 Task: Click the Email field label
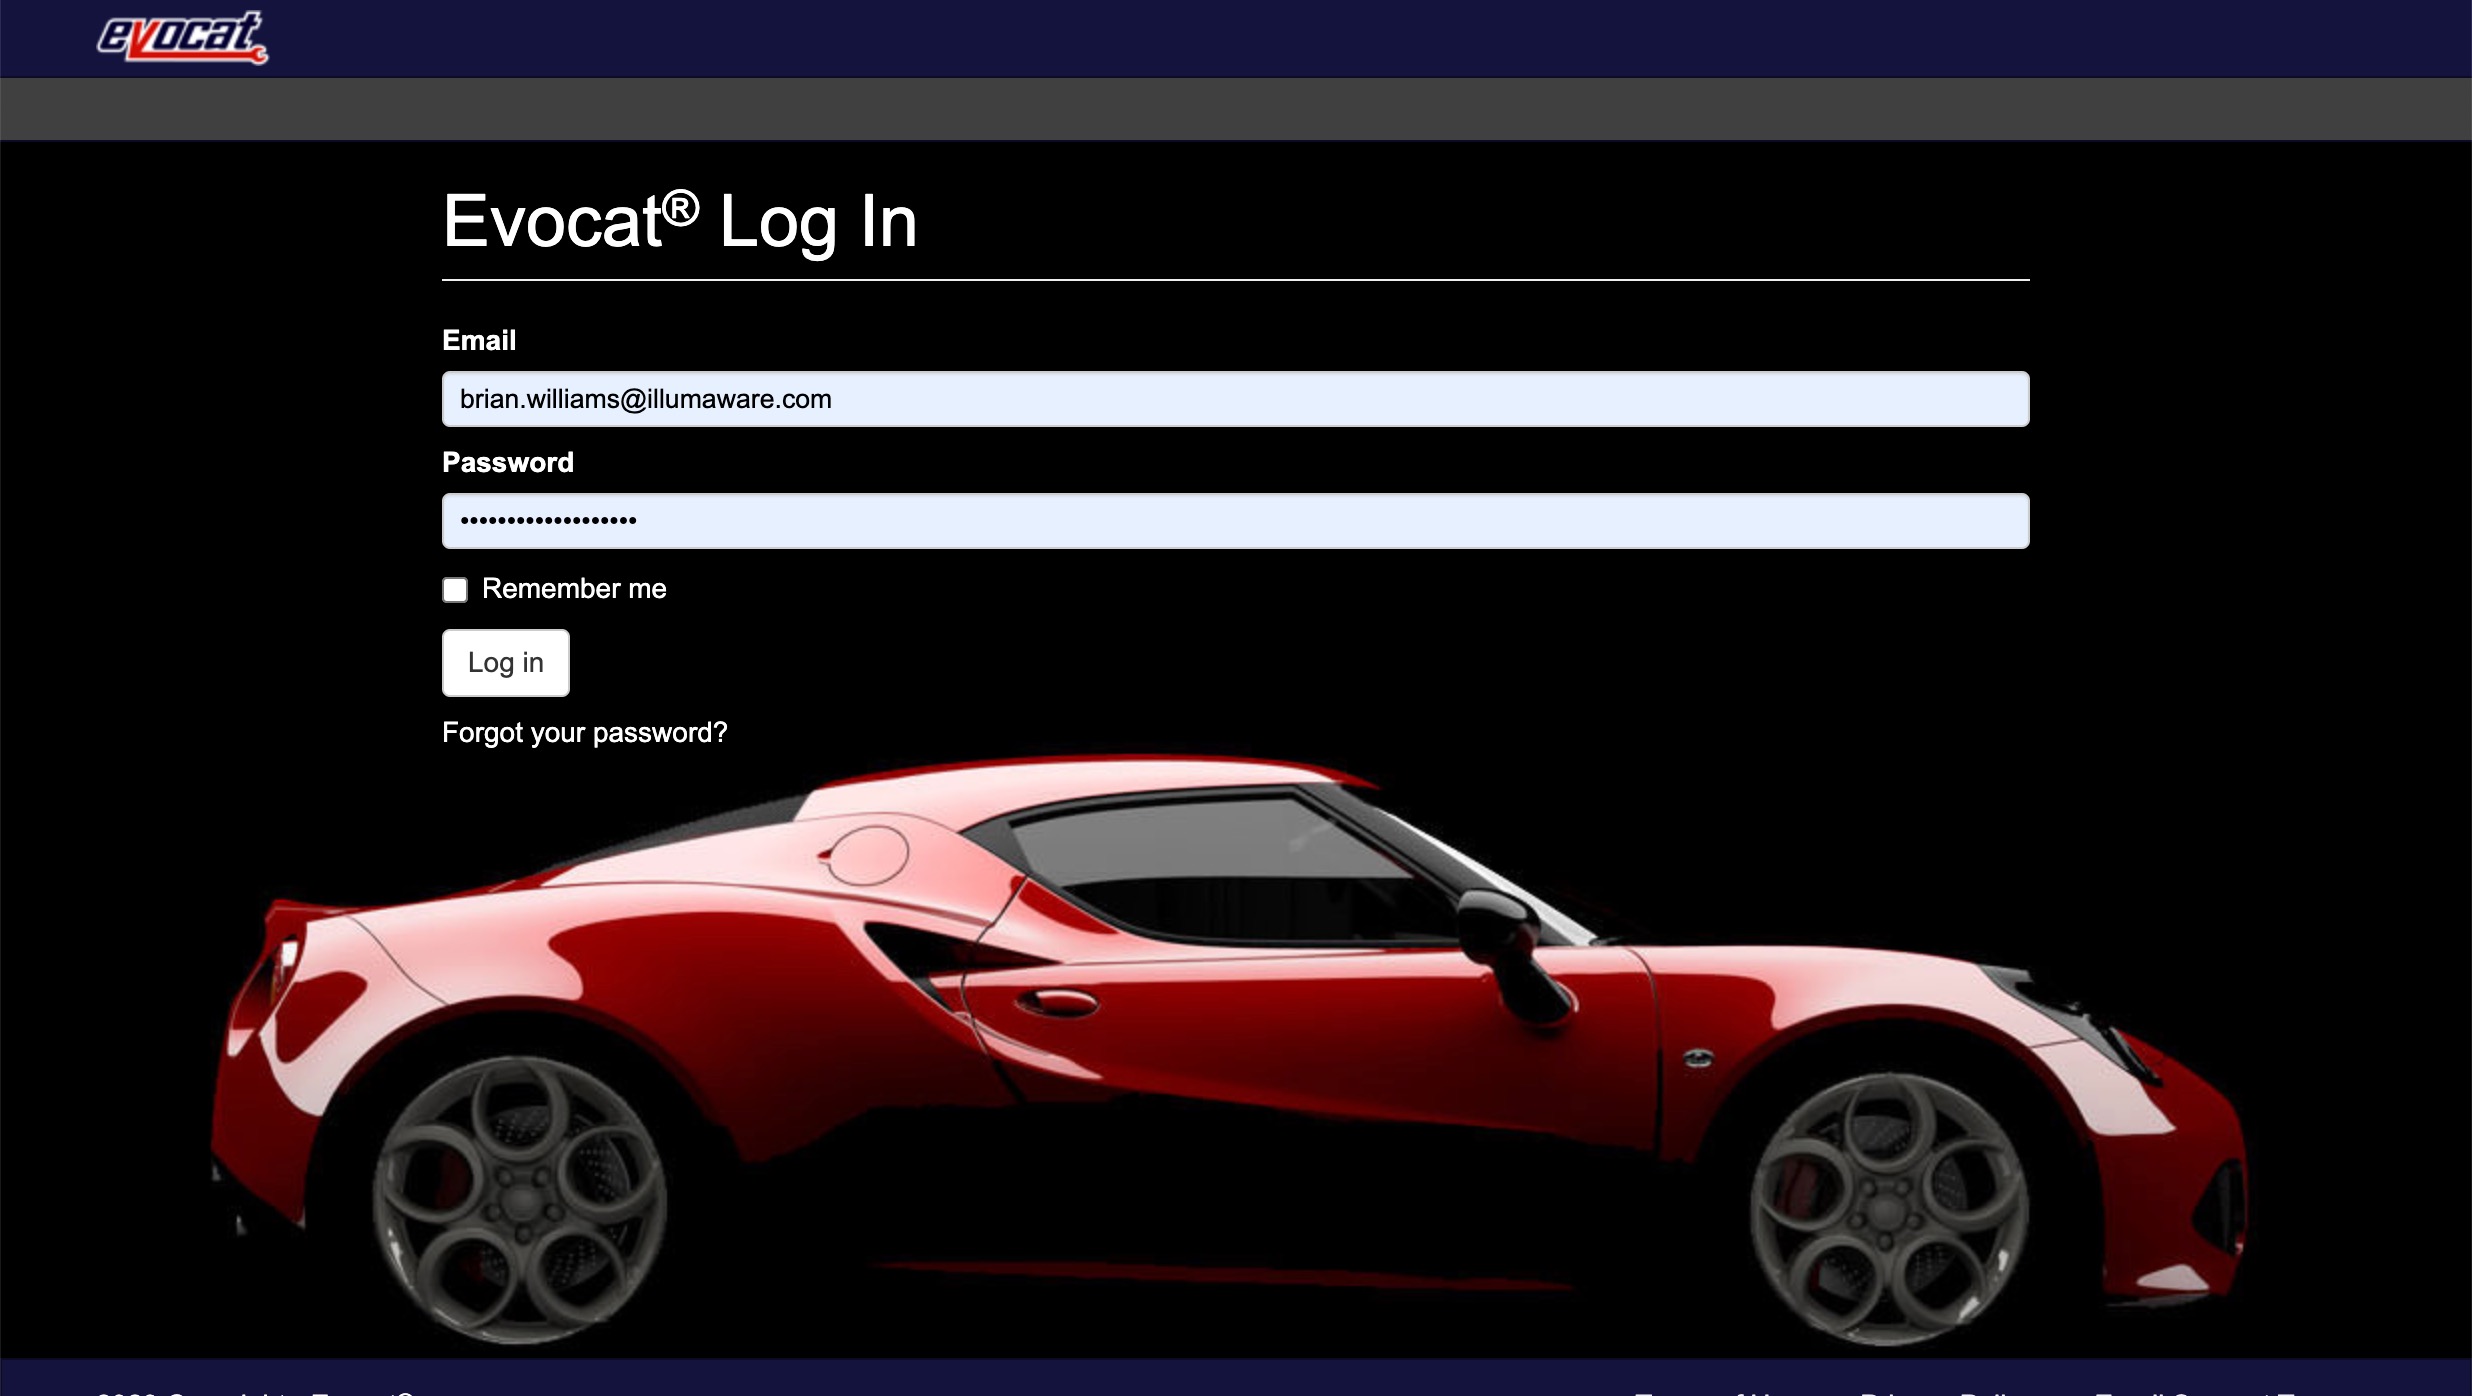tap(479, 340)
